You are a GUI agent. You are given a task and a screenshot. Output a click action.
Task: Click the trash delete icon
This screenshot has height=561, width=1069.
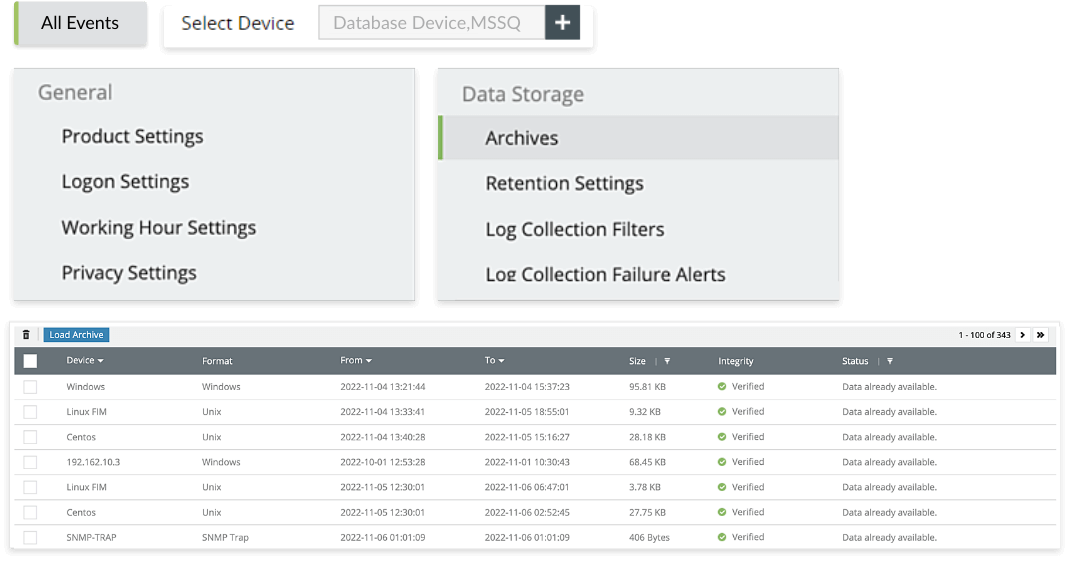pyautogui.click(x=26, y=335)
